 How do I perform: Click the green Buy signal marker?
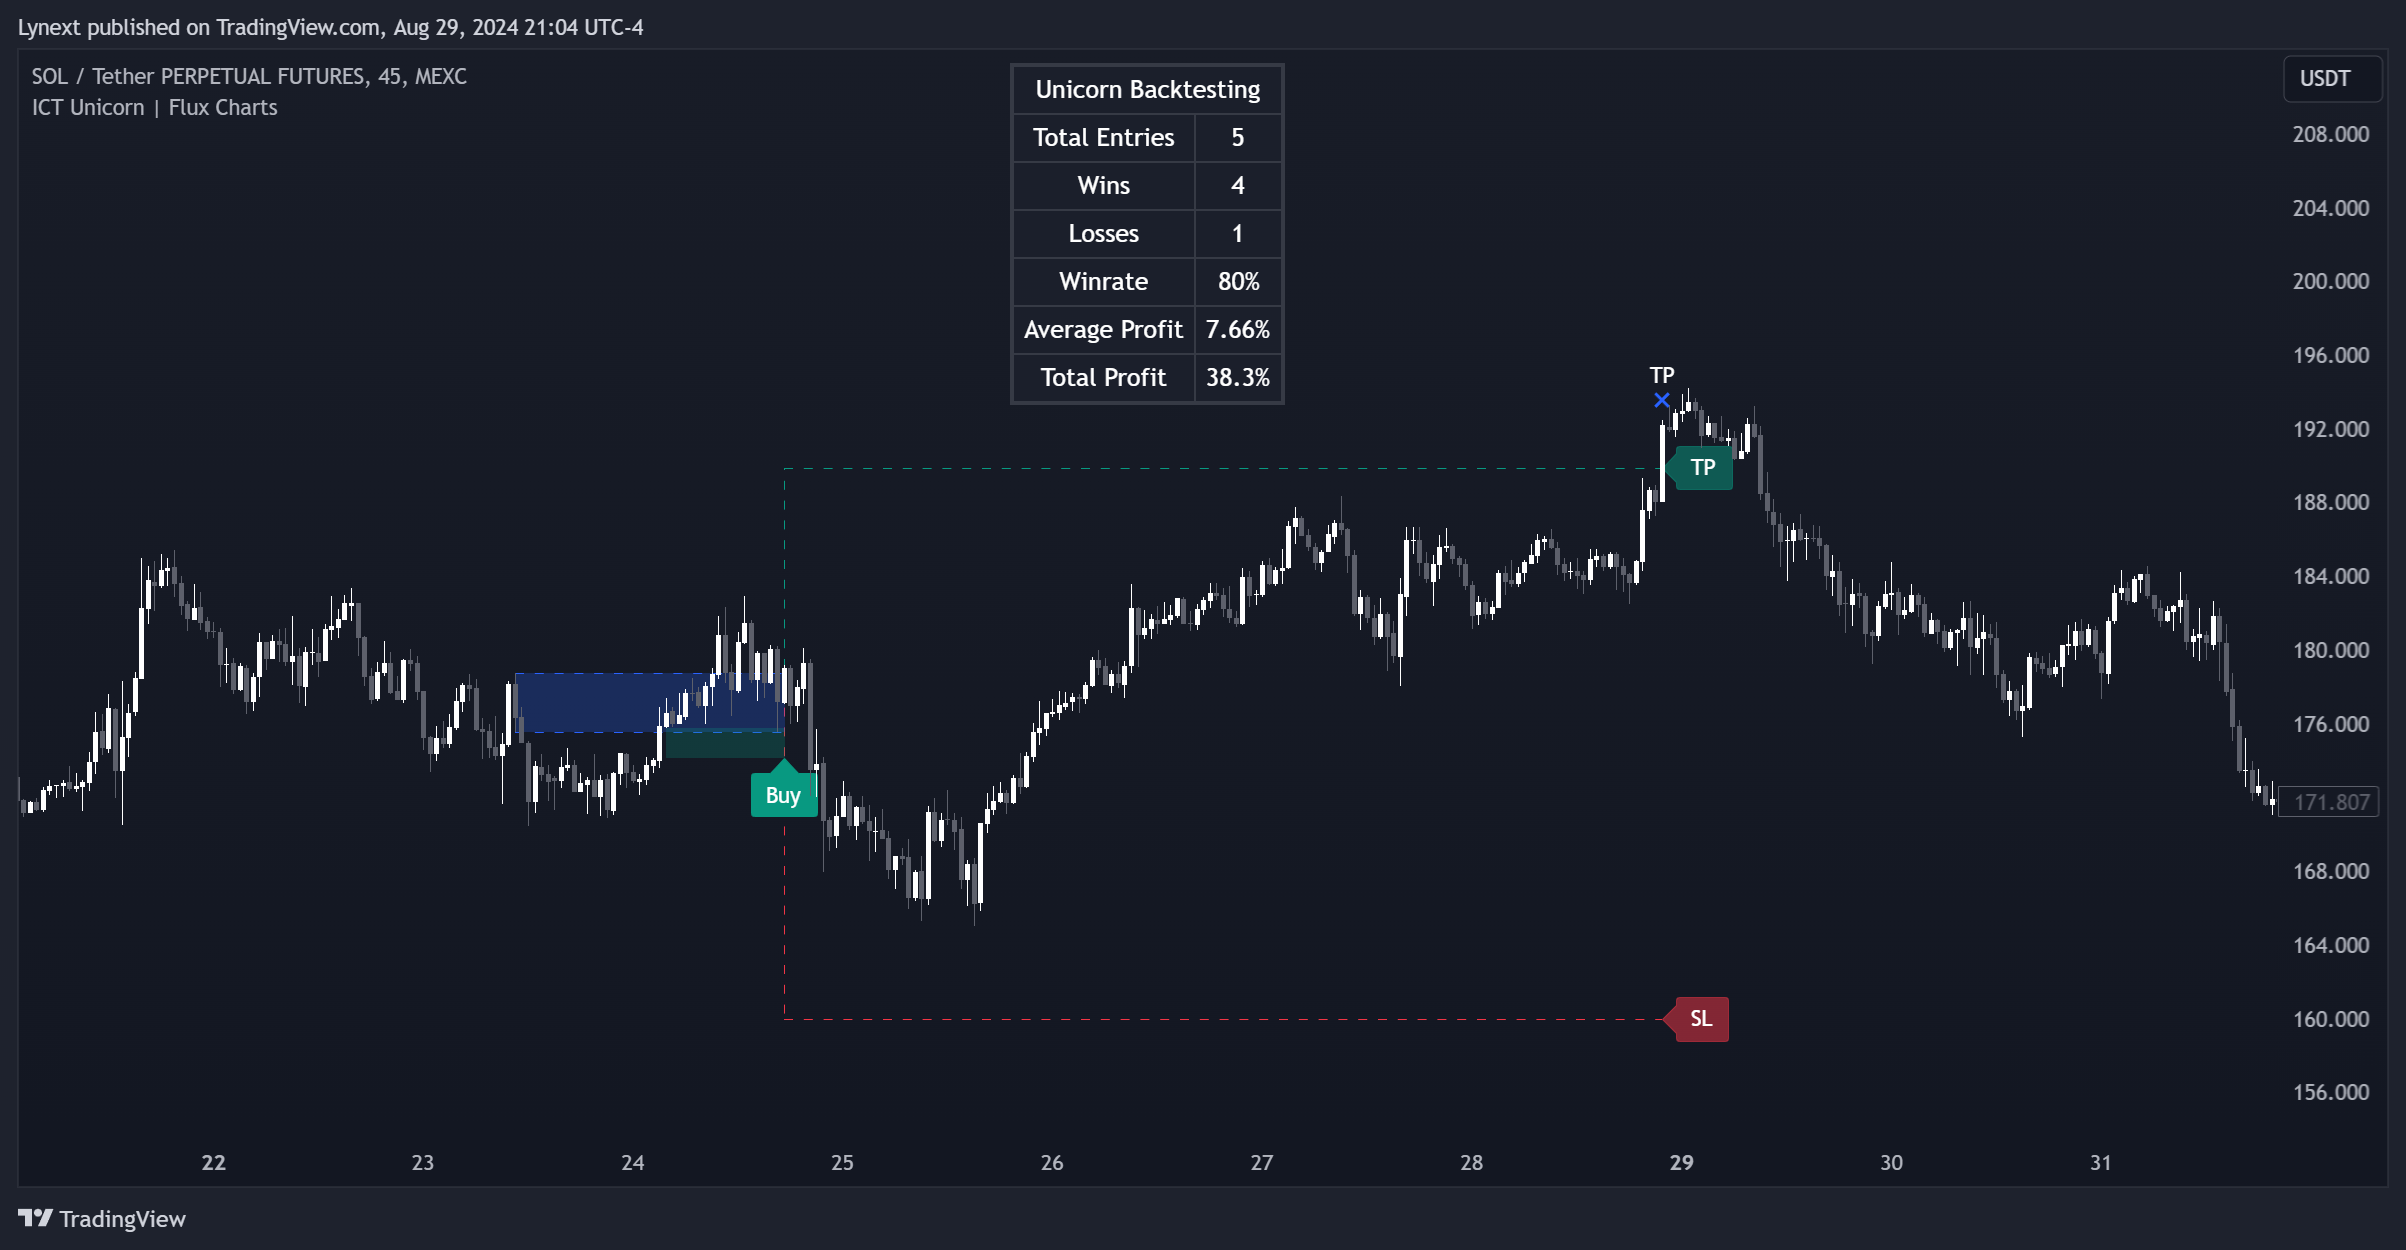pyautogui.click(x=783, y=794)
